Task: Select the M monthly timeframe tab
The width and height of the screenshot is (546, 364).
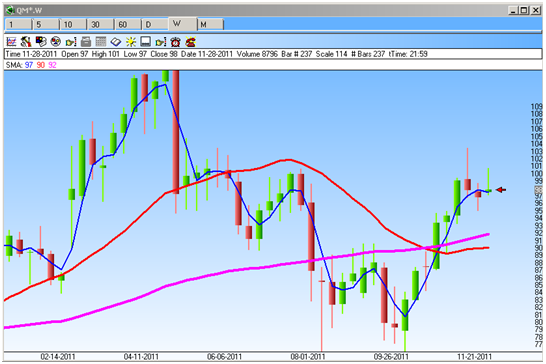Action: [210, 24]
